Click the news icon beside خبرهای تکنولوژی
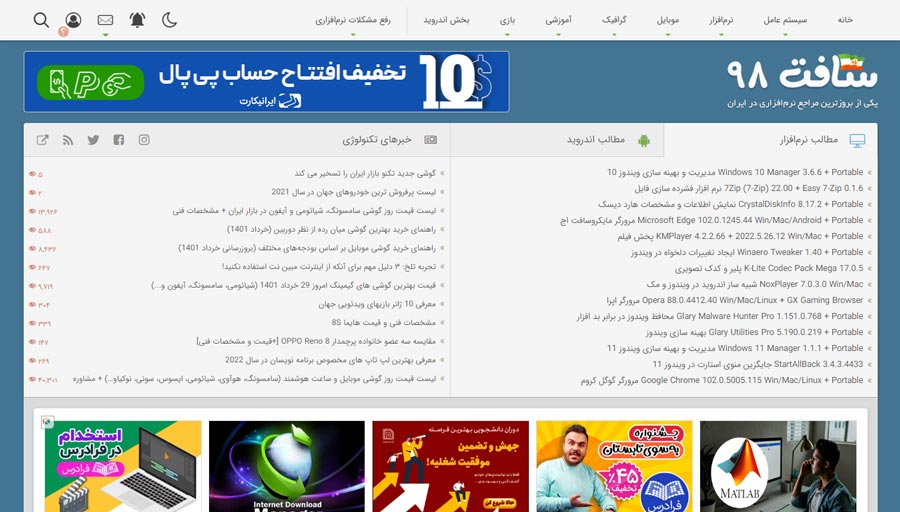The width and height of the screenshot is (900, 512). pos(430,139)
